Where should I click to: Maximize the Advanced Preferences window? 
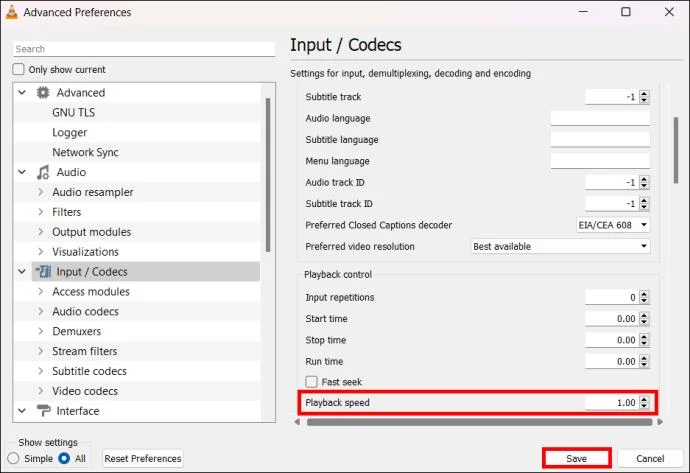click(626, 12)
